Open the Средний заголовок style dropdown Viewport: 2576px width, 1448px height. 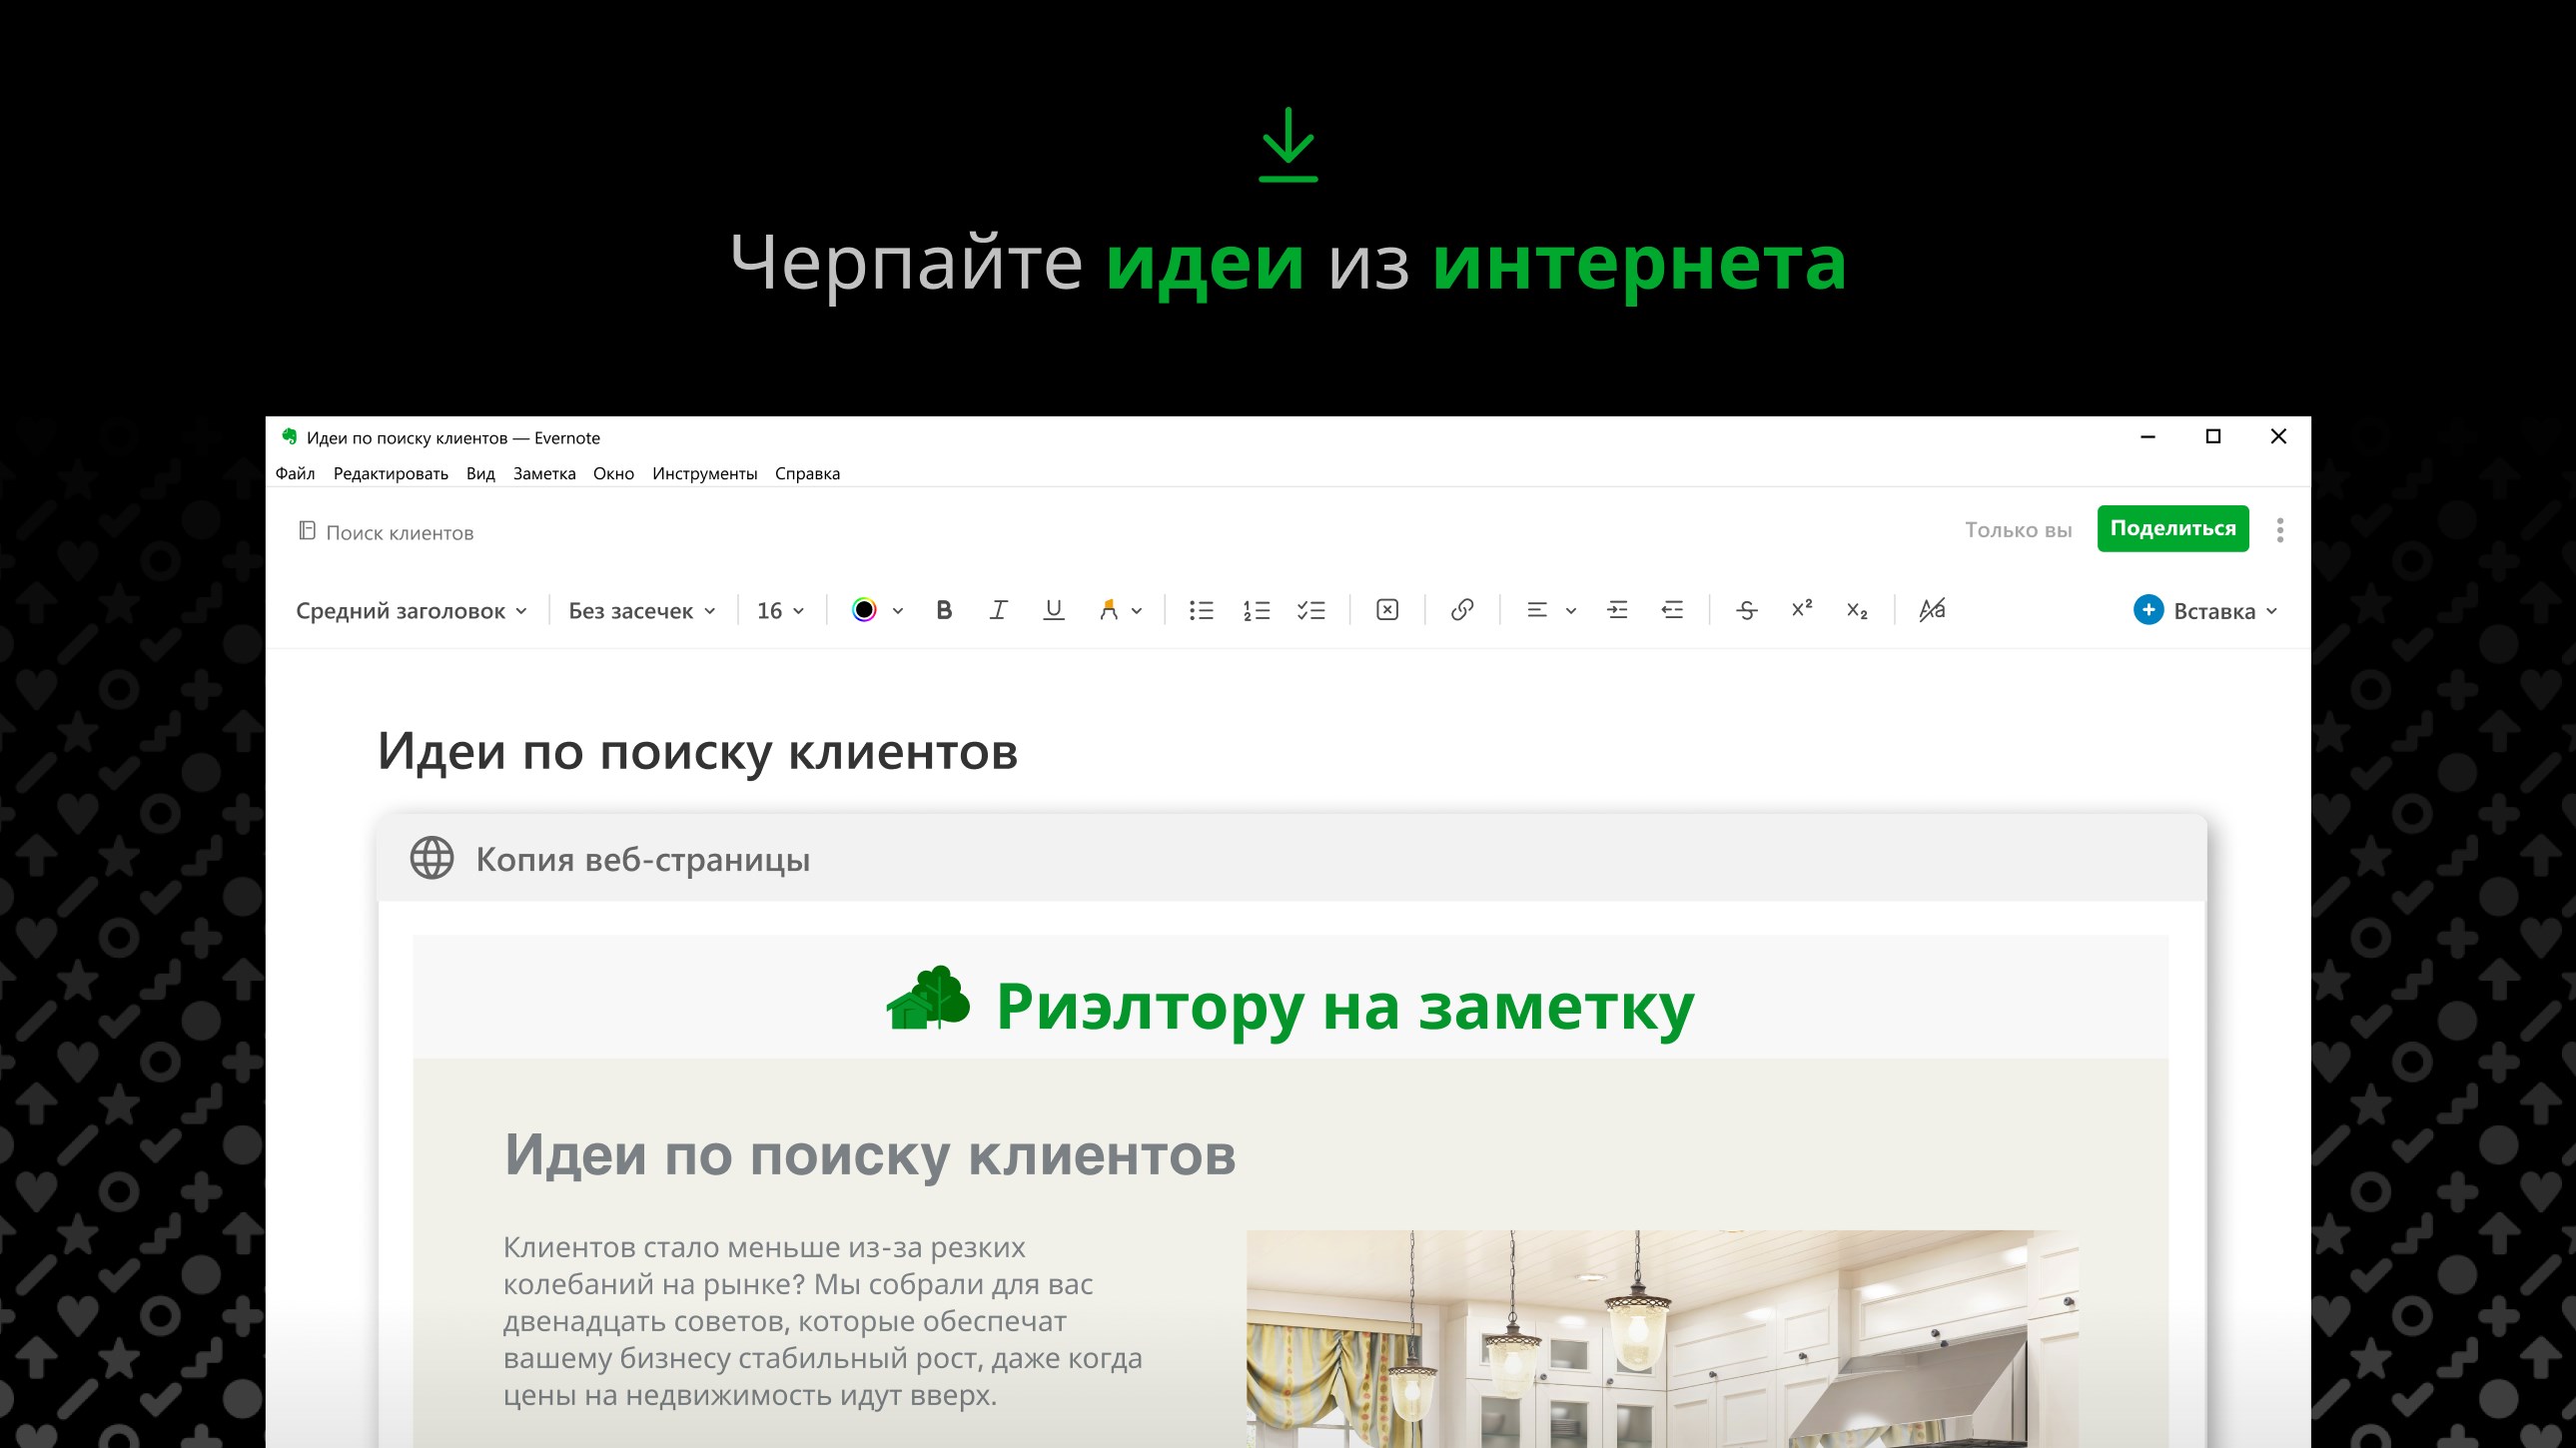click(411, 611)
